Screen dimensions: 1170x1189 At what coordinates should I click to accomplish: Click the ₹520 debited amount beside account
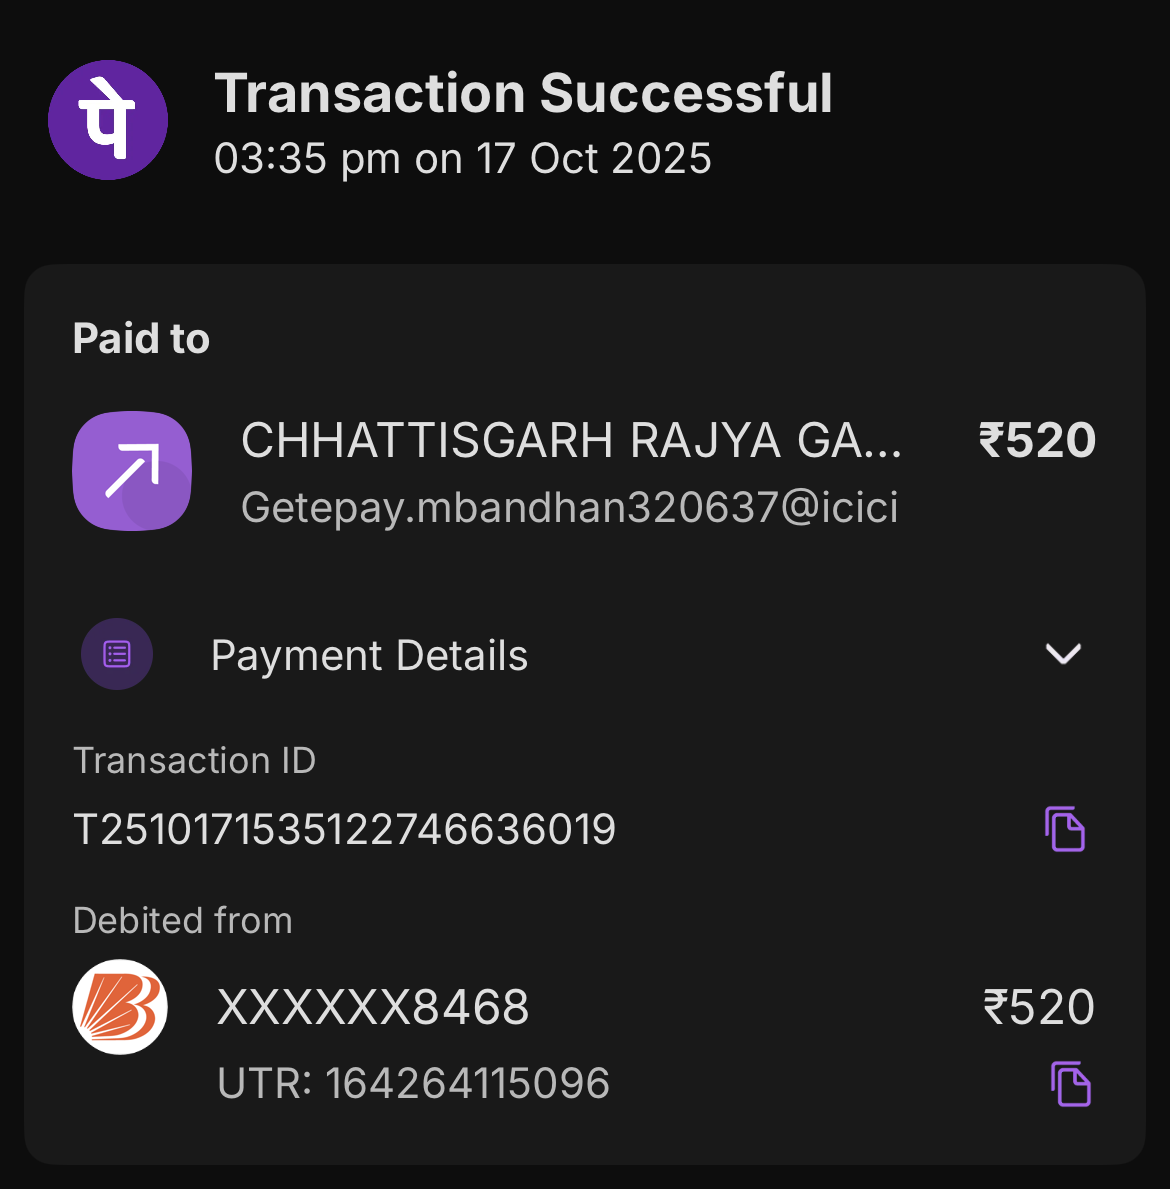1039,1007
